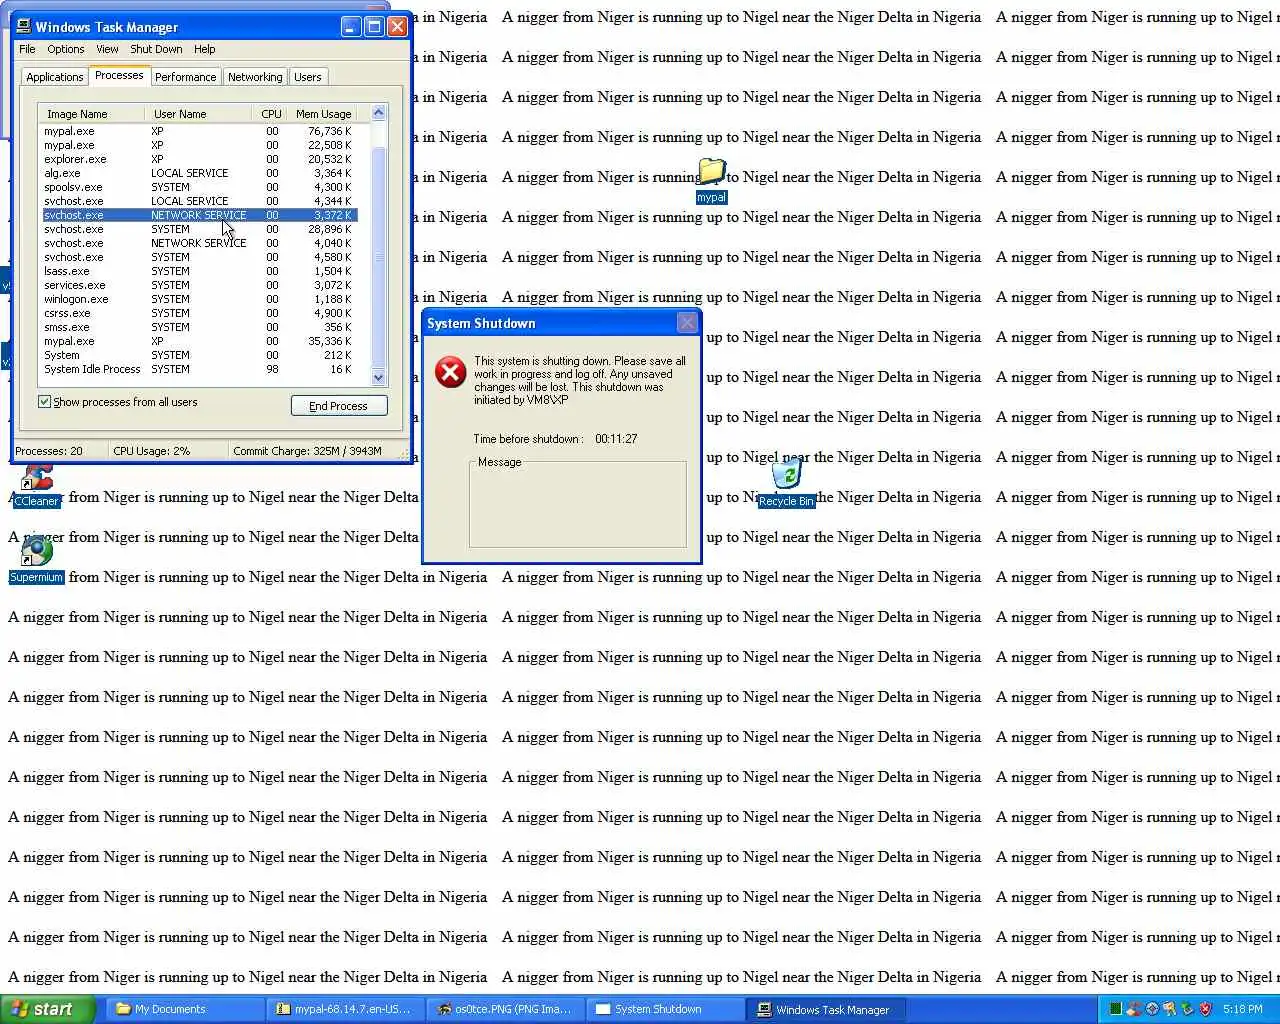This screenshot has width=1280, height=1024.
Task: Click the CPU Usage: 2% status bar entry
Action: (168, 451)
